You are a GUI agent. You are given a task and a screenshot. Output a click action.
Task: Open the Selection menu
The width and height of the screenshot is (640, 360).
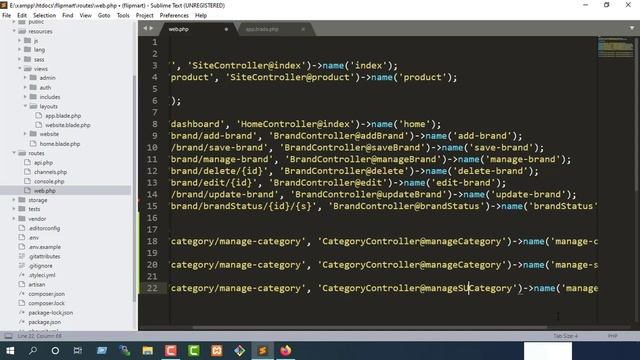pos(44,16)
